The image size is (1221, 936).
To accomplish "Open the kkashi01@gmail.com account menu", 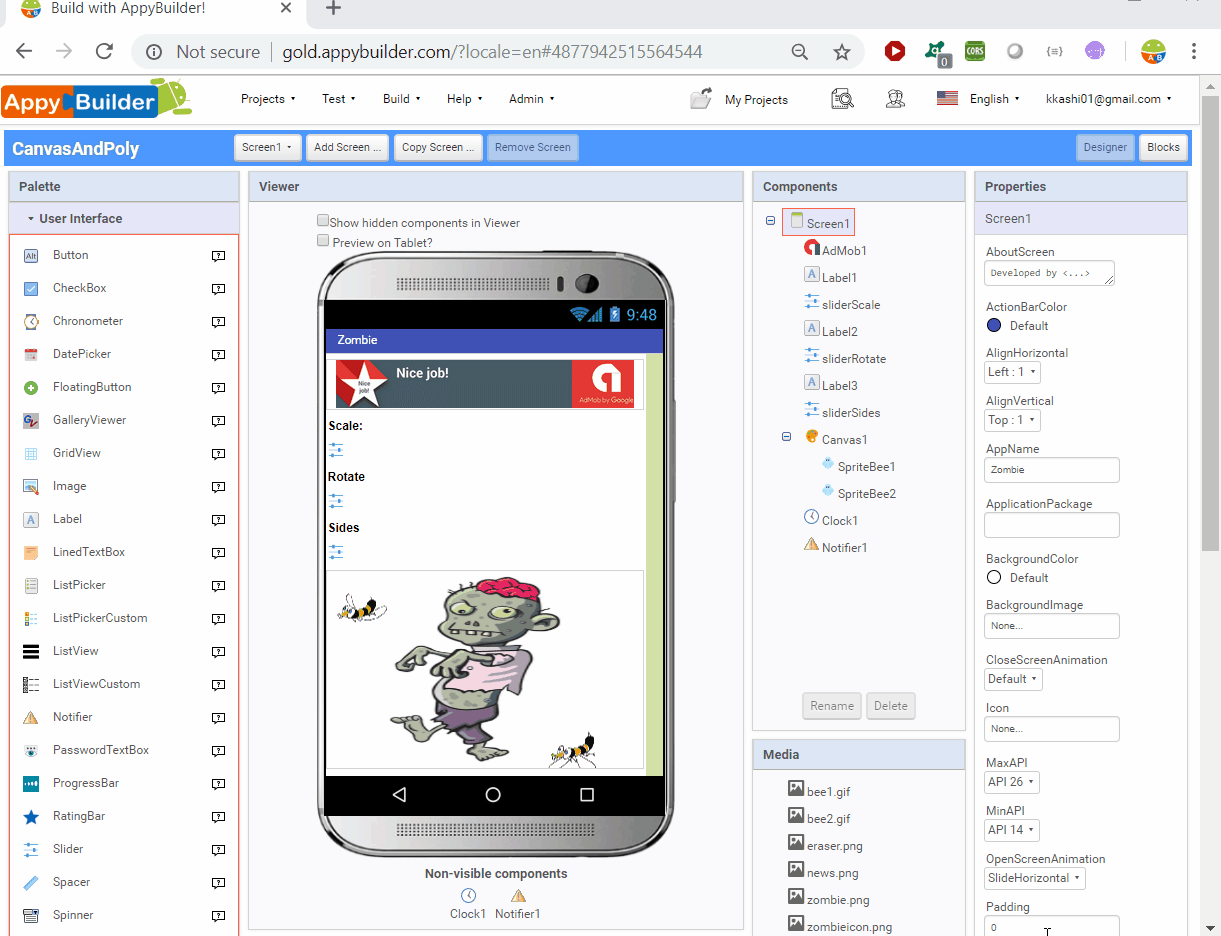I will 1109,99.
